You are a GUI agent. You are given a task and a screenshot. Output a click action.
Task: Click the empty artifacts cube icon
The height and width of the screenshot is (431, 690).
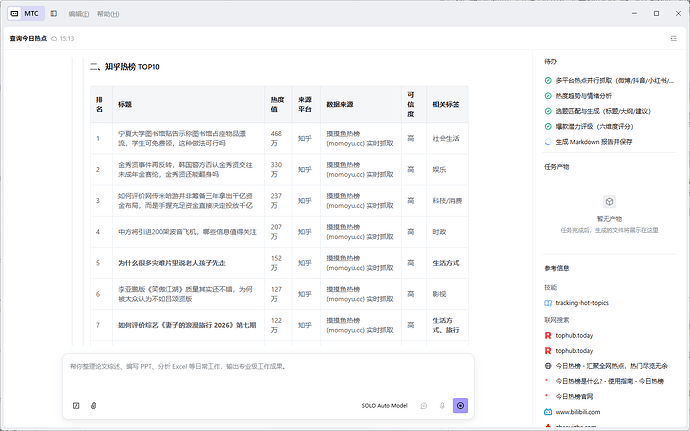[x=609, y=202]
